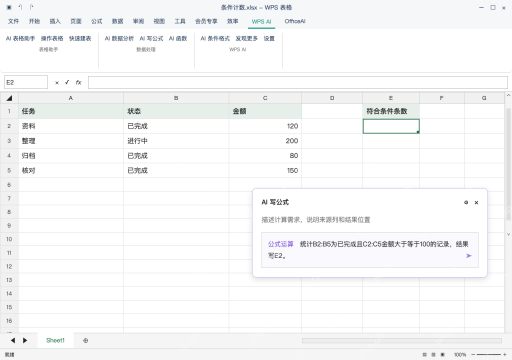Select cell B3 showing 进行中

(176, 141)
